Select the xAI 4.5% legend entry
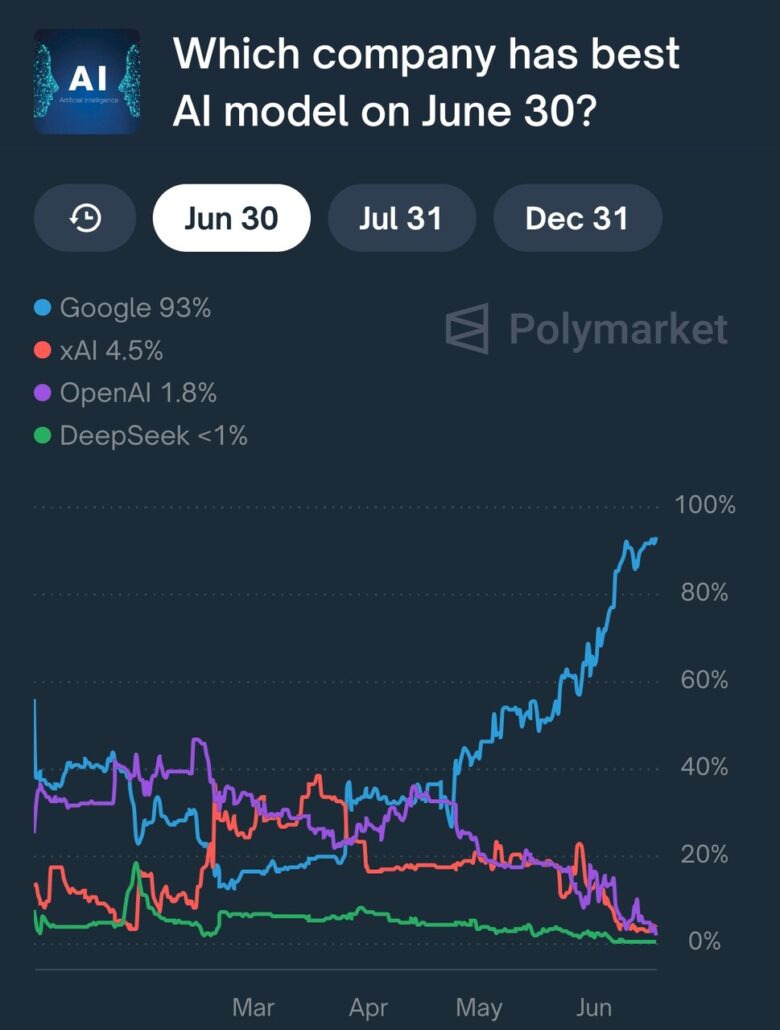The image size is (780, 1030). coord(111,351)
